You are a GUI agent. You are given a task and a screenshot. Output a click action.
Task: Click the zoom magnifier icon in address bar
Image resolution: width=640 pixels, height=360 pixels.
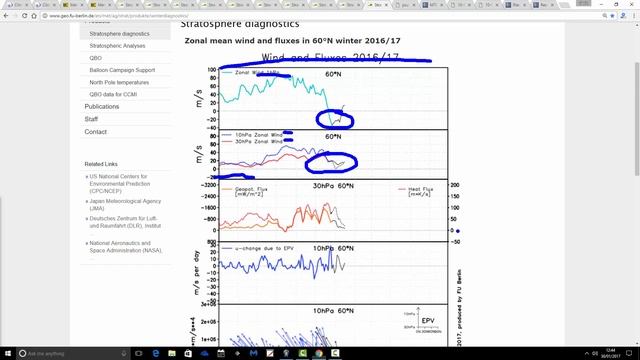[x=604, y=16]
